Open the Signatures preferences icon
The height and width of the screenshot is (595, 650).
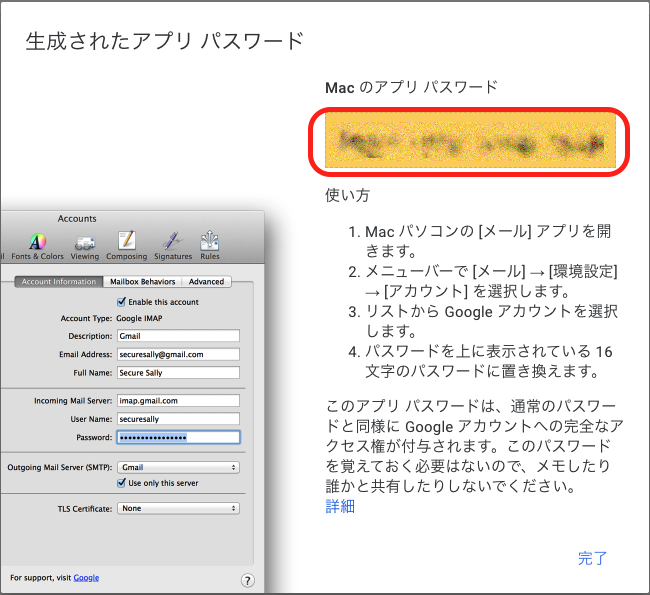173,246
